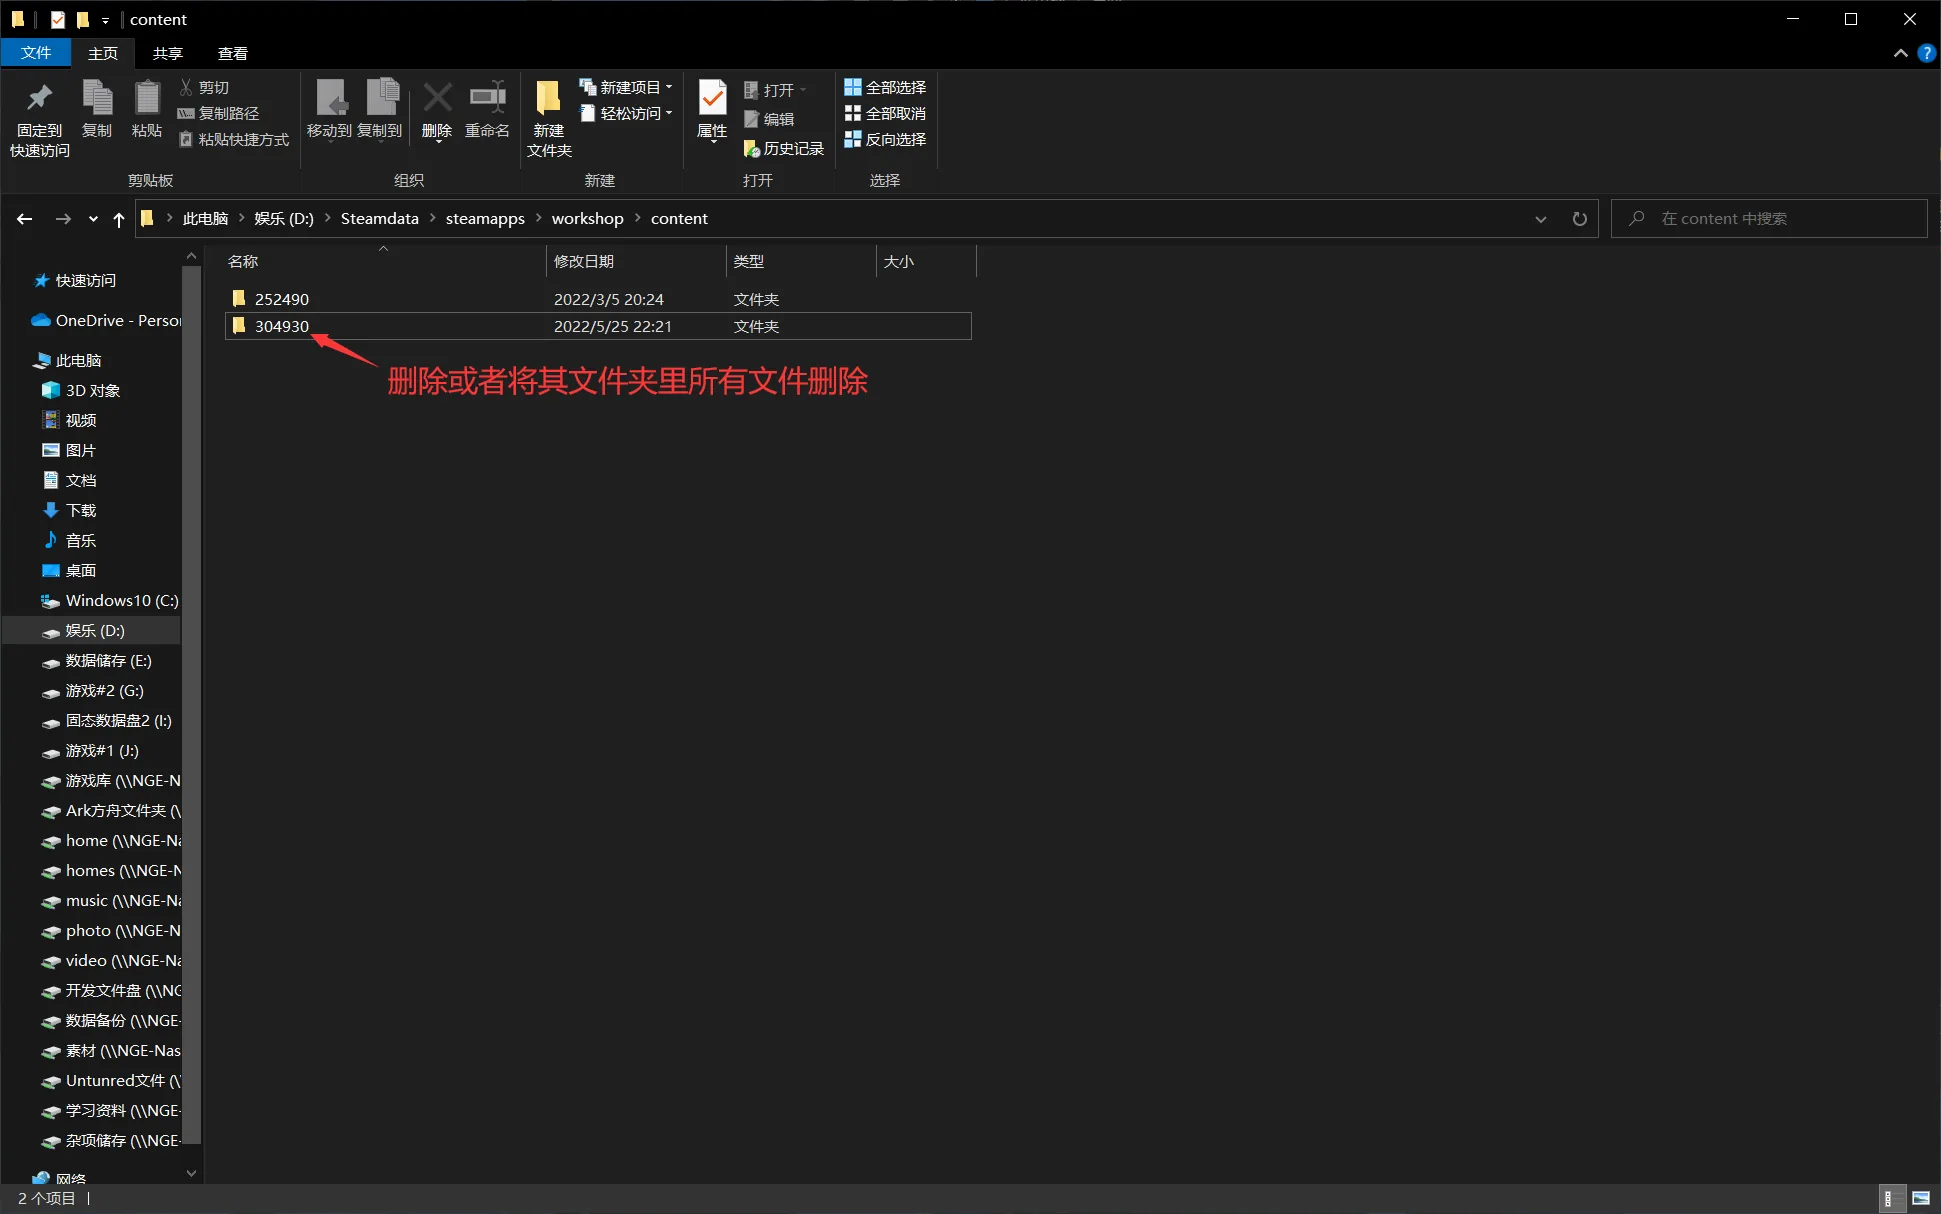
Task: Click the search box for content
Action: click(x=1768, y=218)
